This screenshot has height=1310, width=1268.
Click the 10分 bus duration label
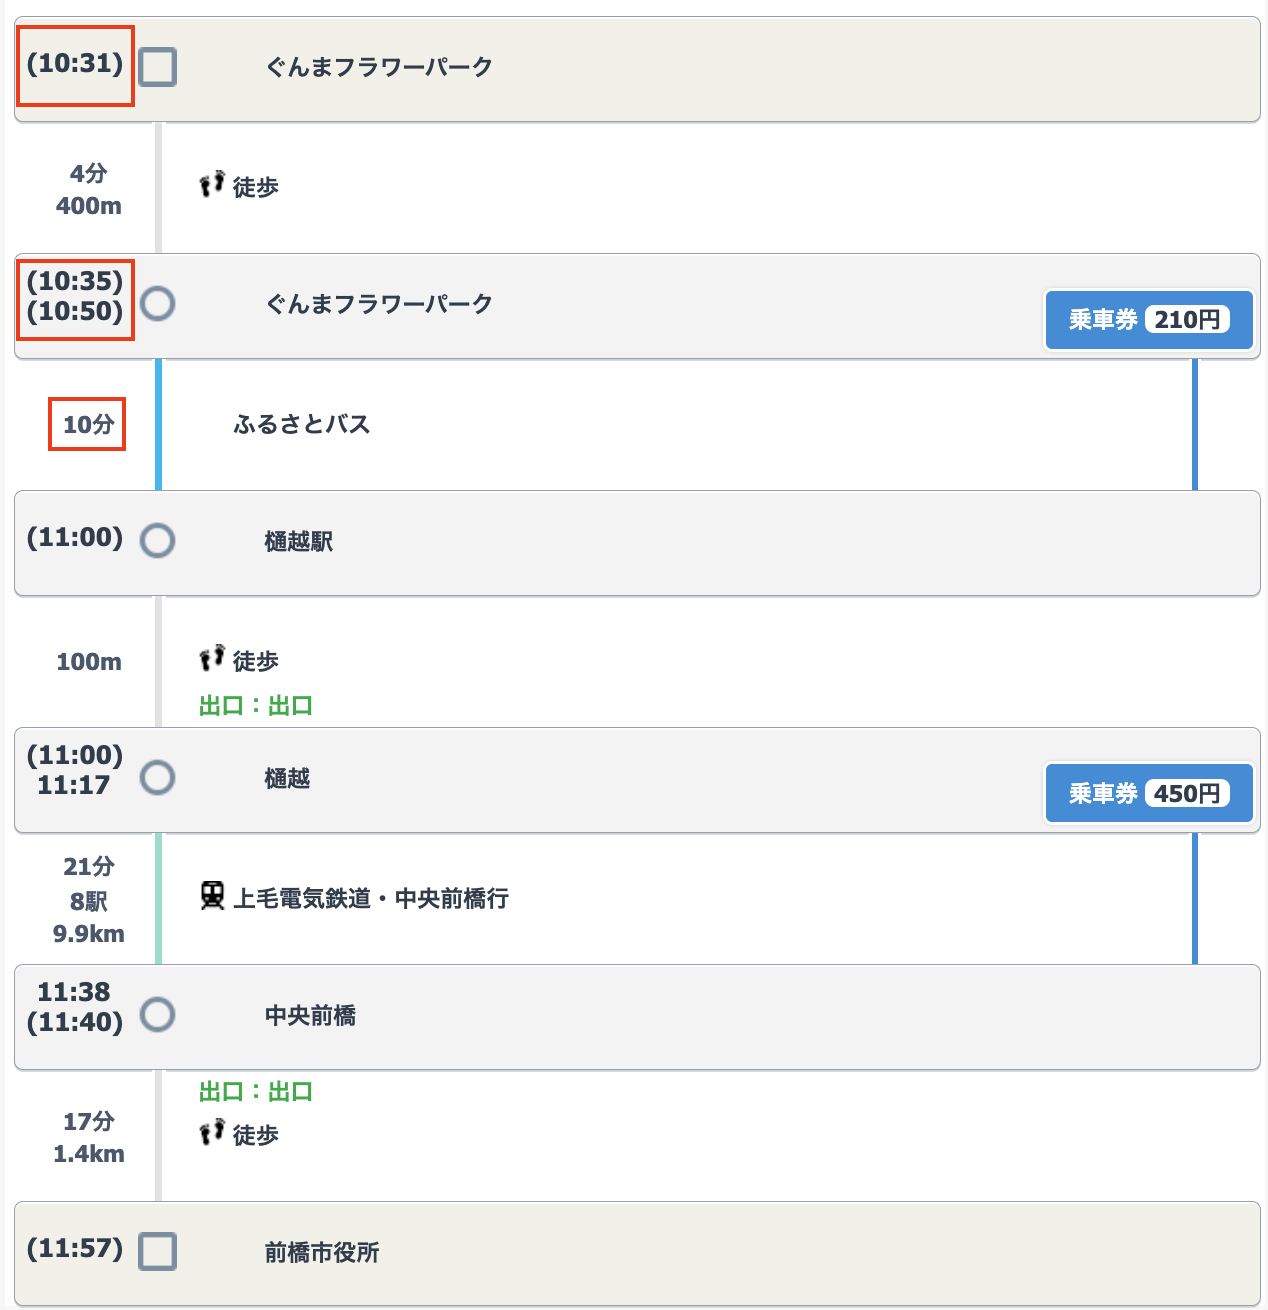tap(88, 425)
